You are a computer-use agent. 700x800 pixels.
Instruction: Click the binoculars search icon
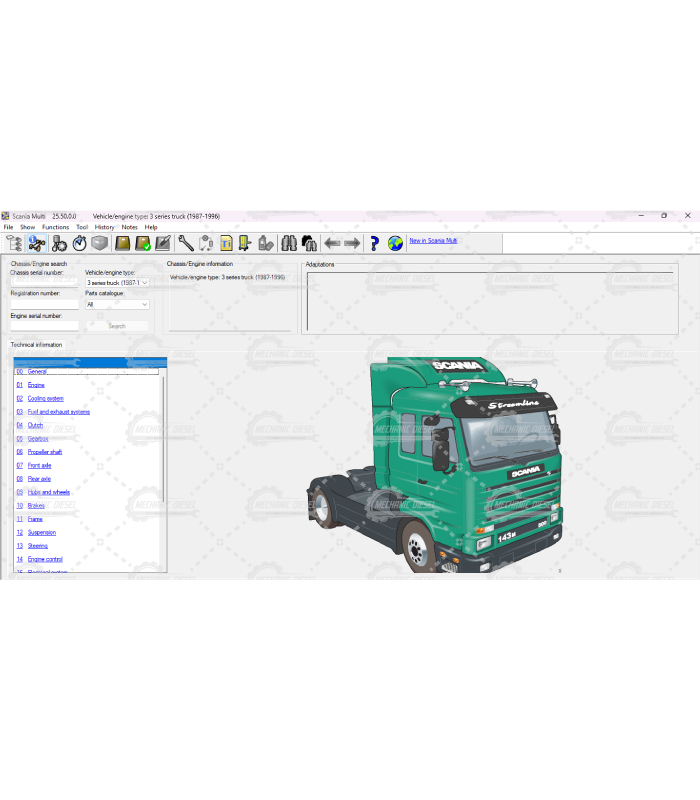click(288, 243)
